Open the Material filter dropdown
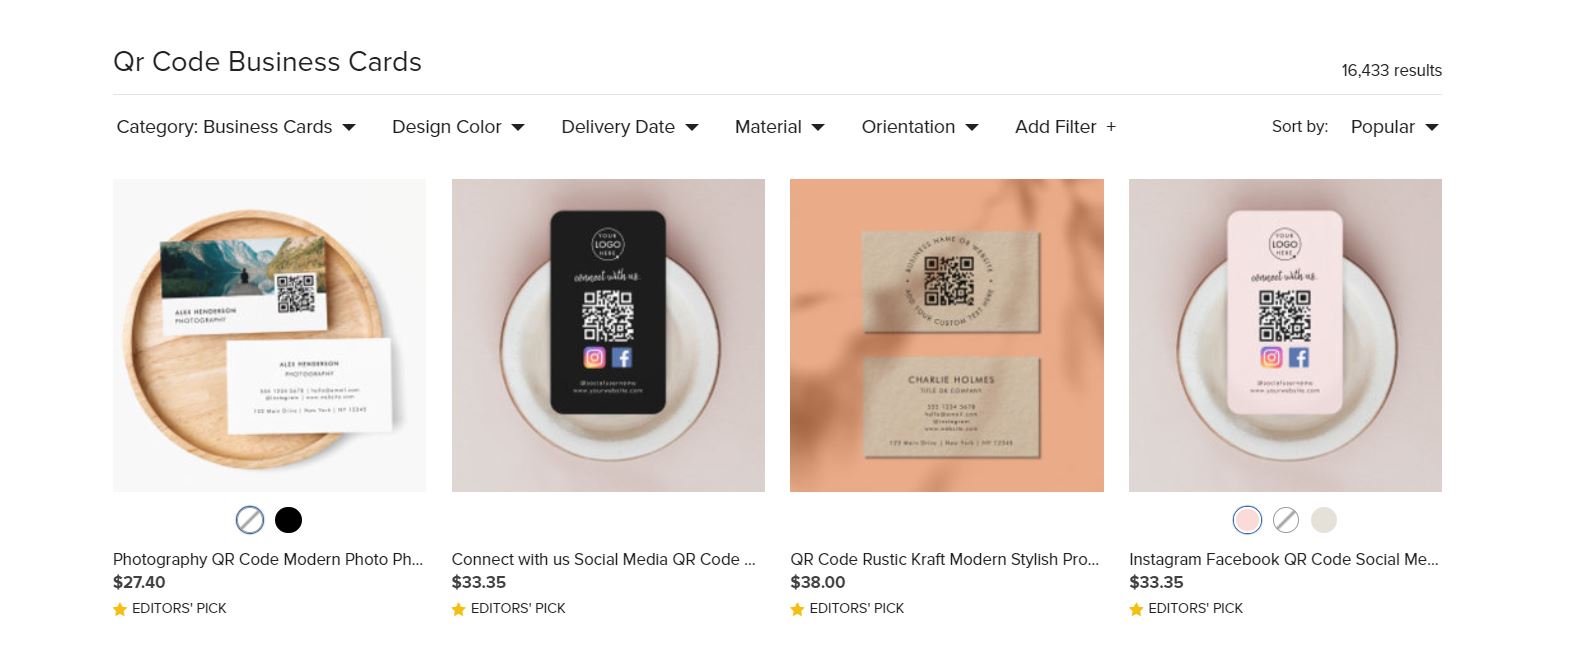 tap(779, 127)
